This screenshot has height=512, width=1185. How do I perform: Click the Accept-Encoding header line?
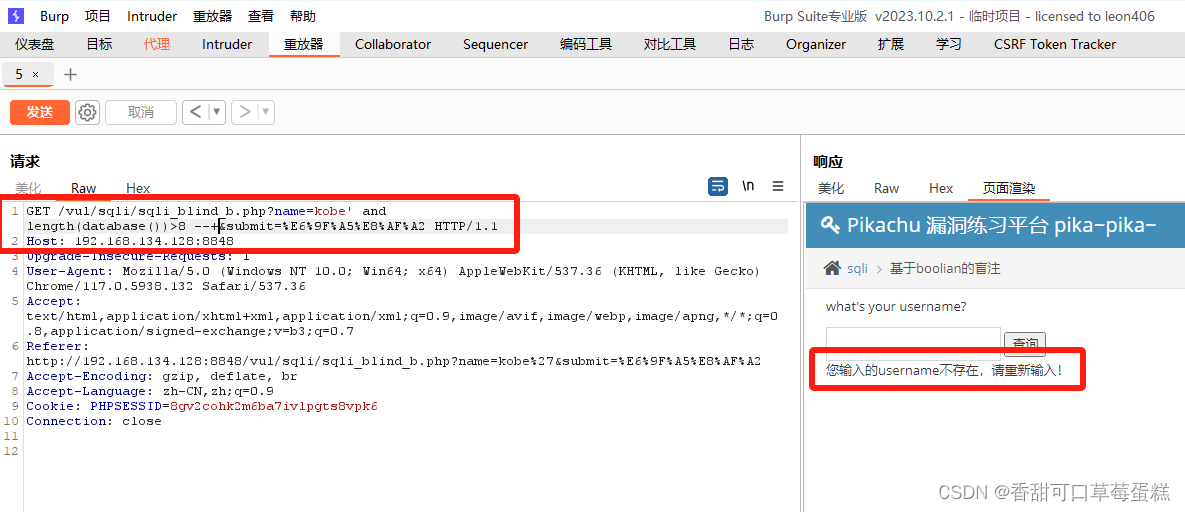coord(162,376)
